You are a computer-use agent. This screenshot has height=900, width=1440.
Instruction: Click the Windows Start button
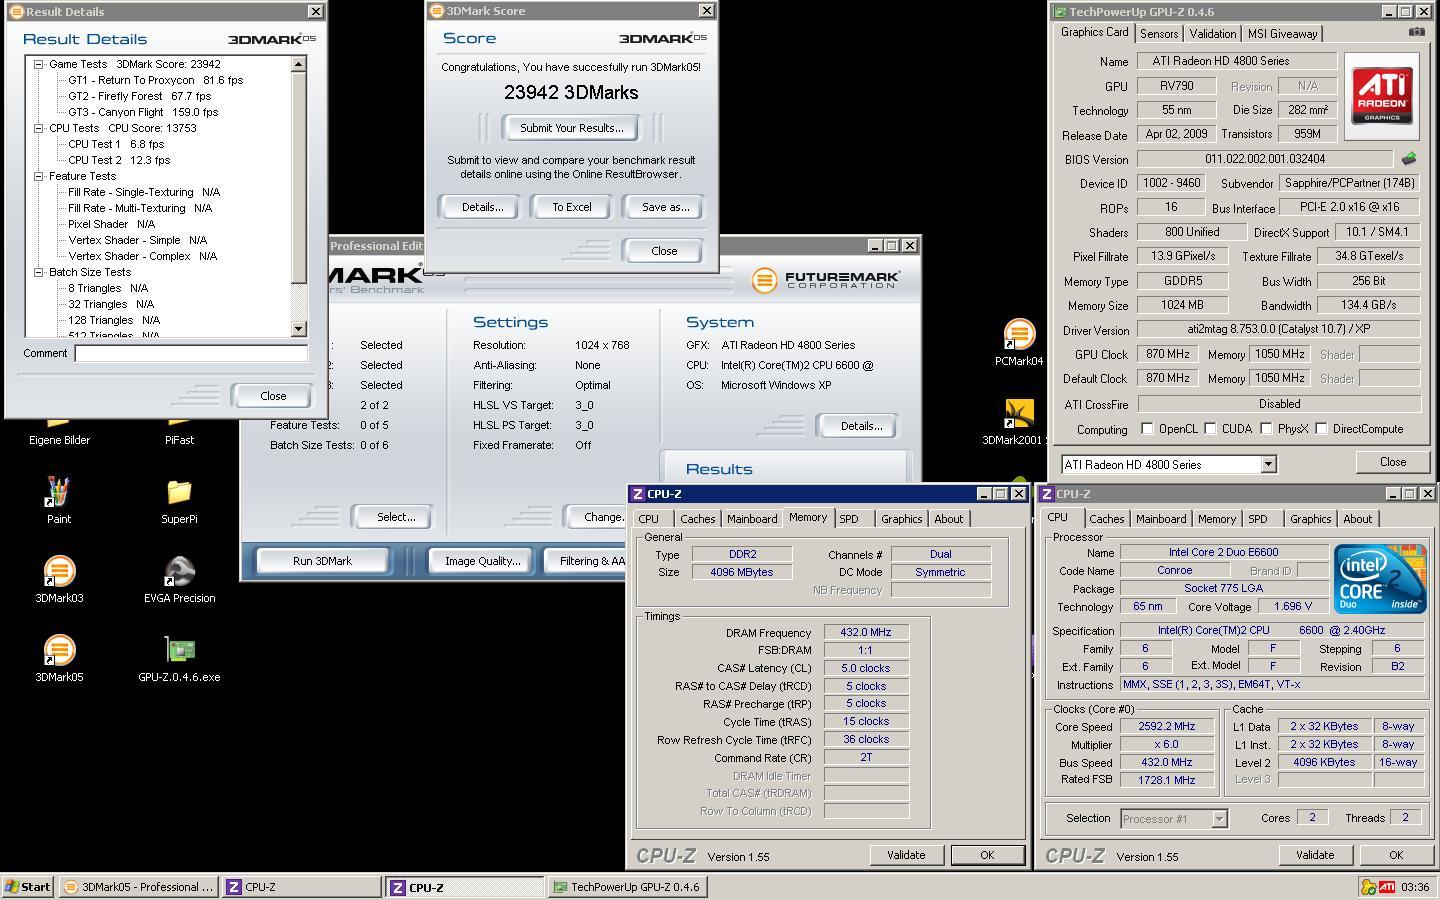tap(28, 887)
